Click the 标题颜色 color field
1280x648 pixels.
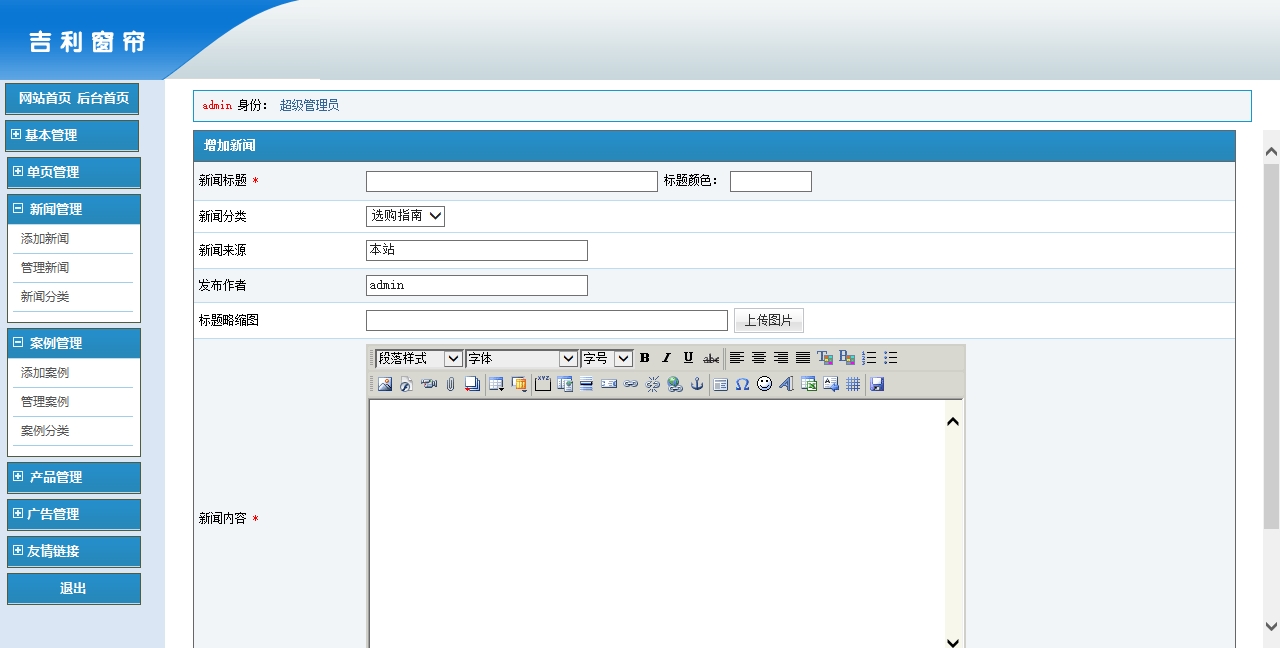[771, 181]
